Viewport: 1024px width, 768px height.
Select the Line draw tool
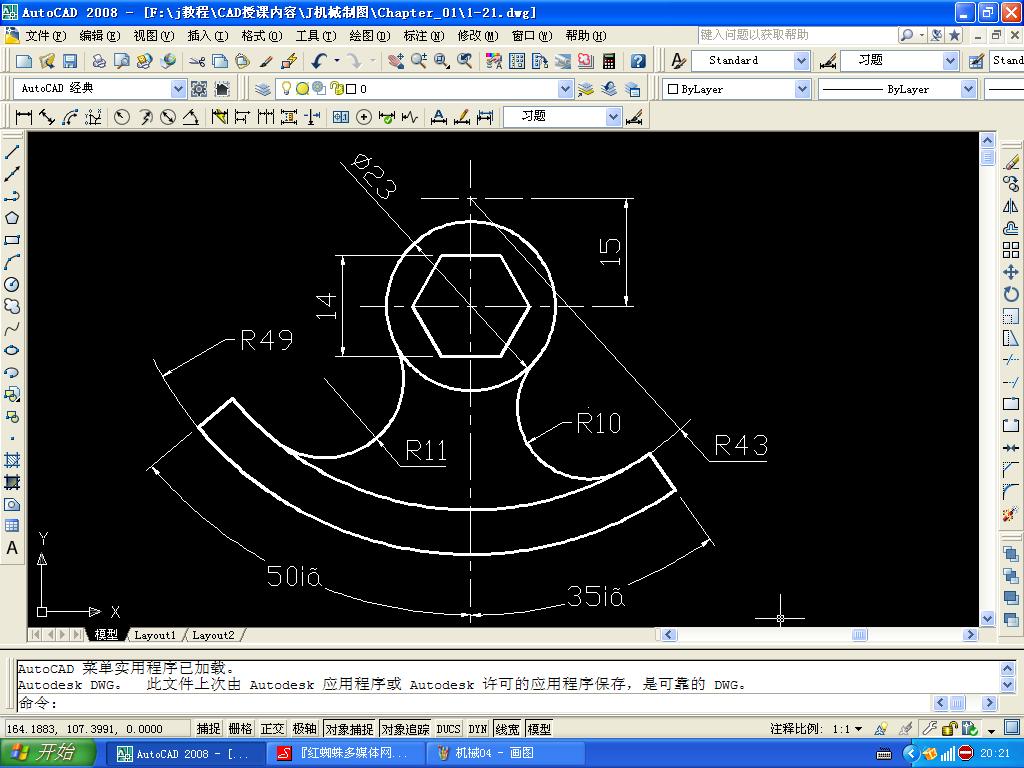(x=12, y=152)
